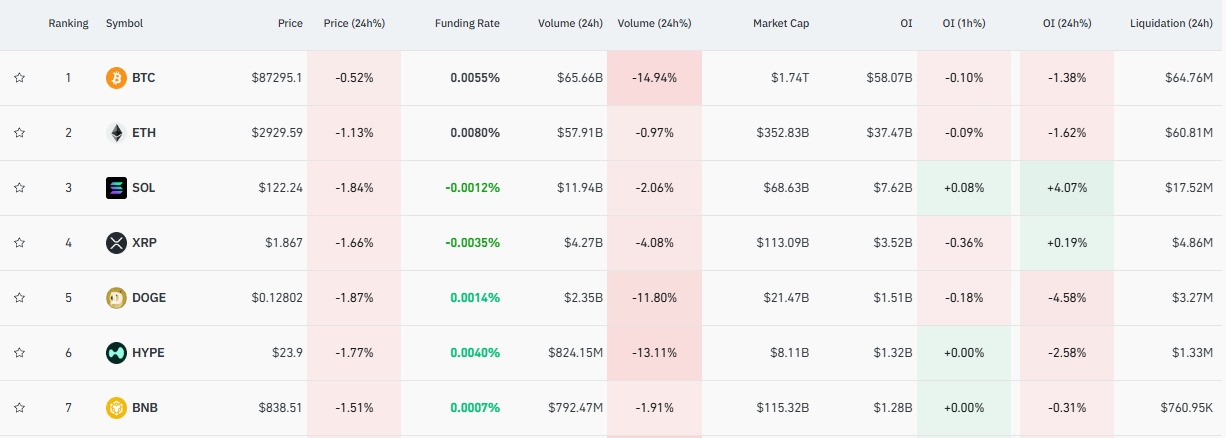Click the Bitcoin coin icon
The height and width of the screenshot is (438, 1226).
[x=116, y=78]
